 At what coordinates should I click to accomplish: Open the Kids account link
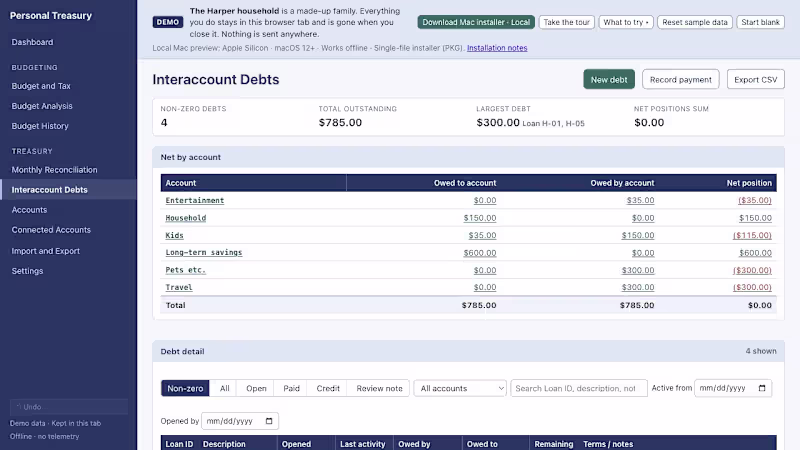[174, 235]
